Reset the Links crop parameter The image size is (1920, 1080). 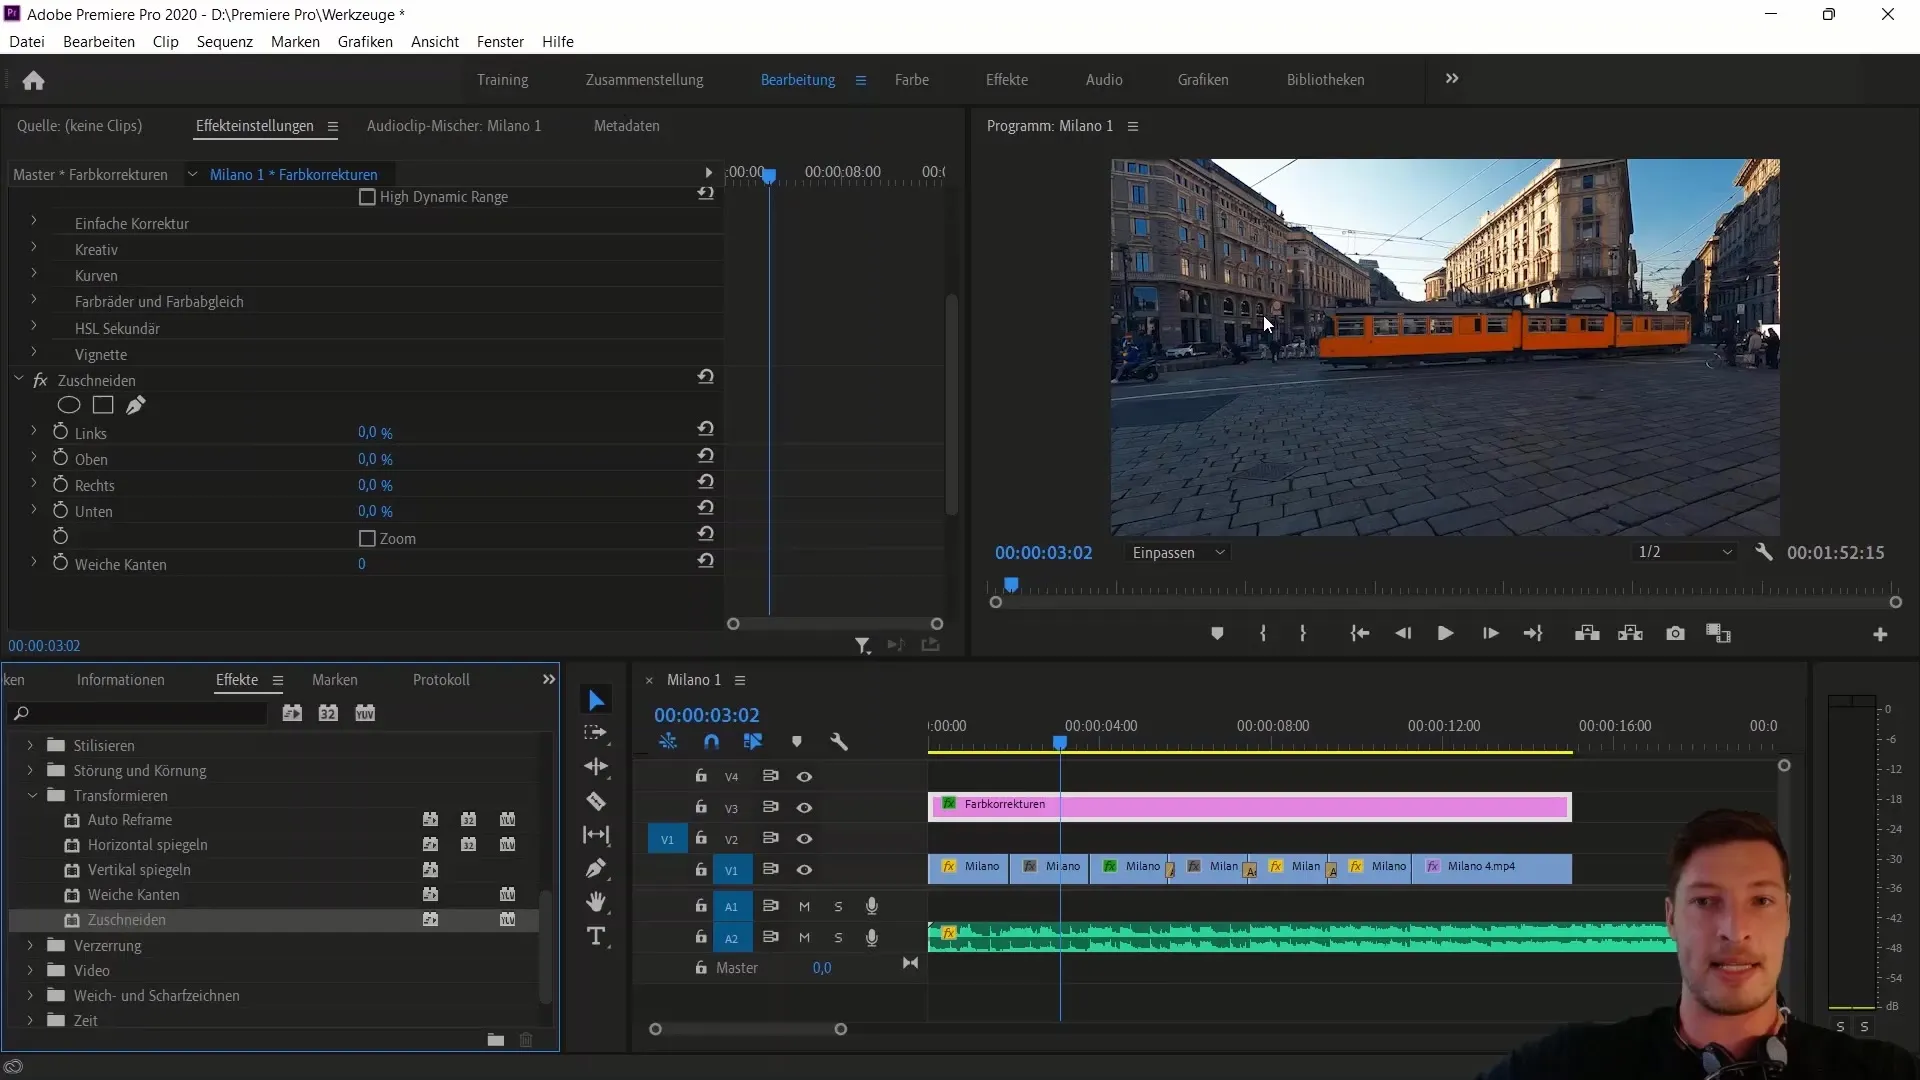pos(706,428)
